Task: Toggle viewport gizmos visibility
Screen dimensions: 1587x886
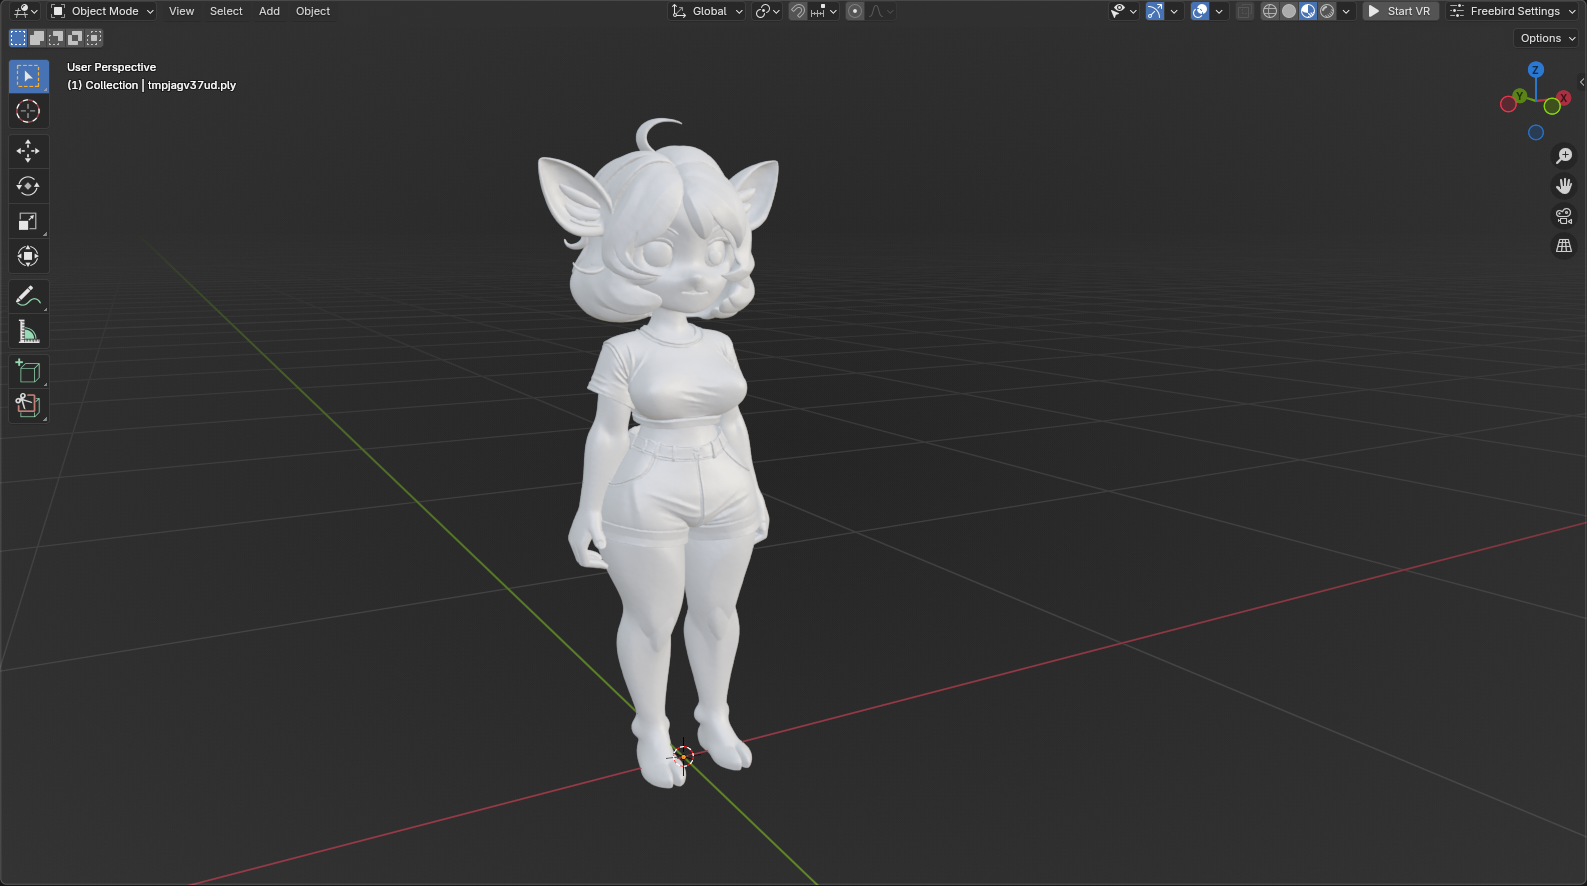Action: 1155,11
